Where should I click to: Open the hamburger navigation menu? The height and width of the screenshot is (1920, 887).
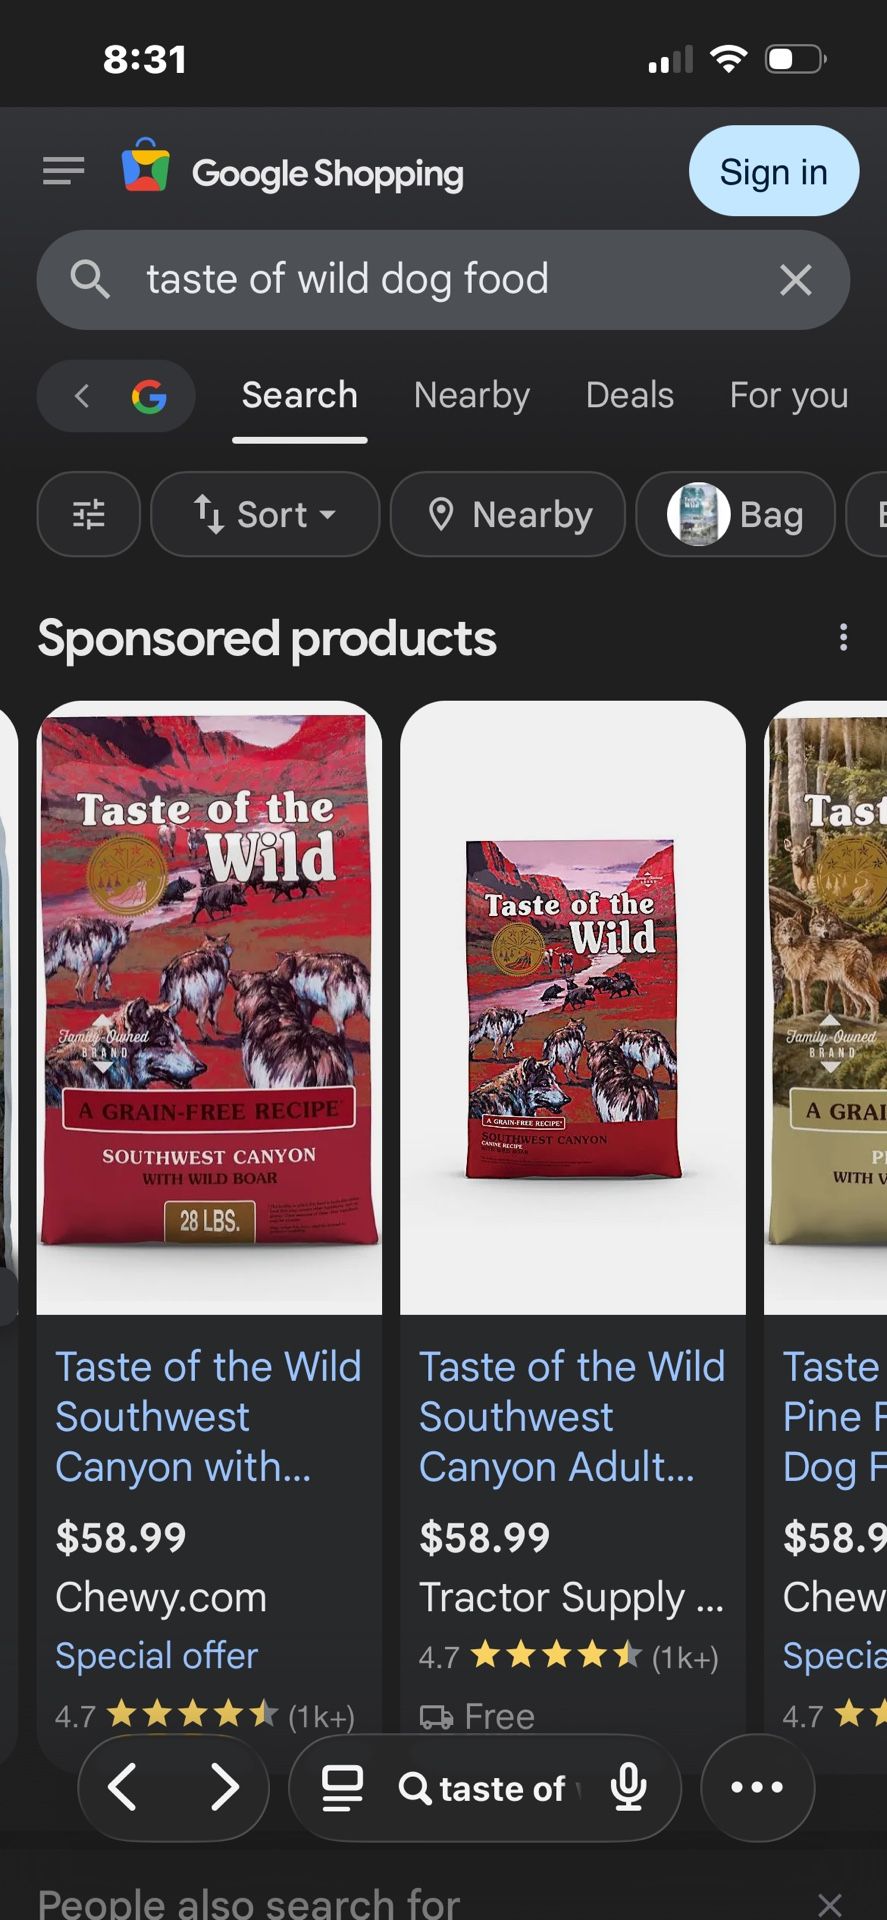point(63,171)
